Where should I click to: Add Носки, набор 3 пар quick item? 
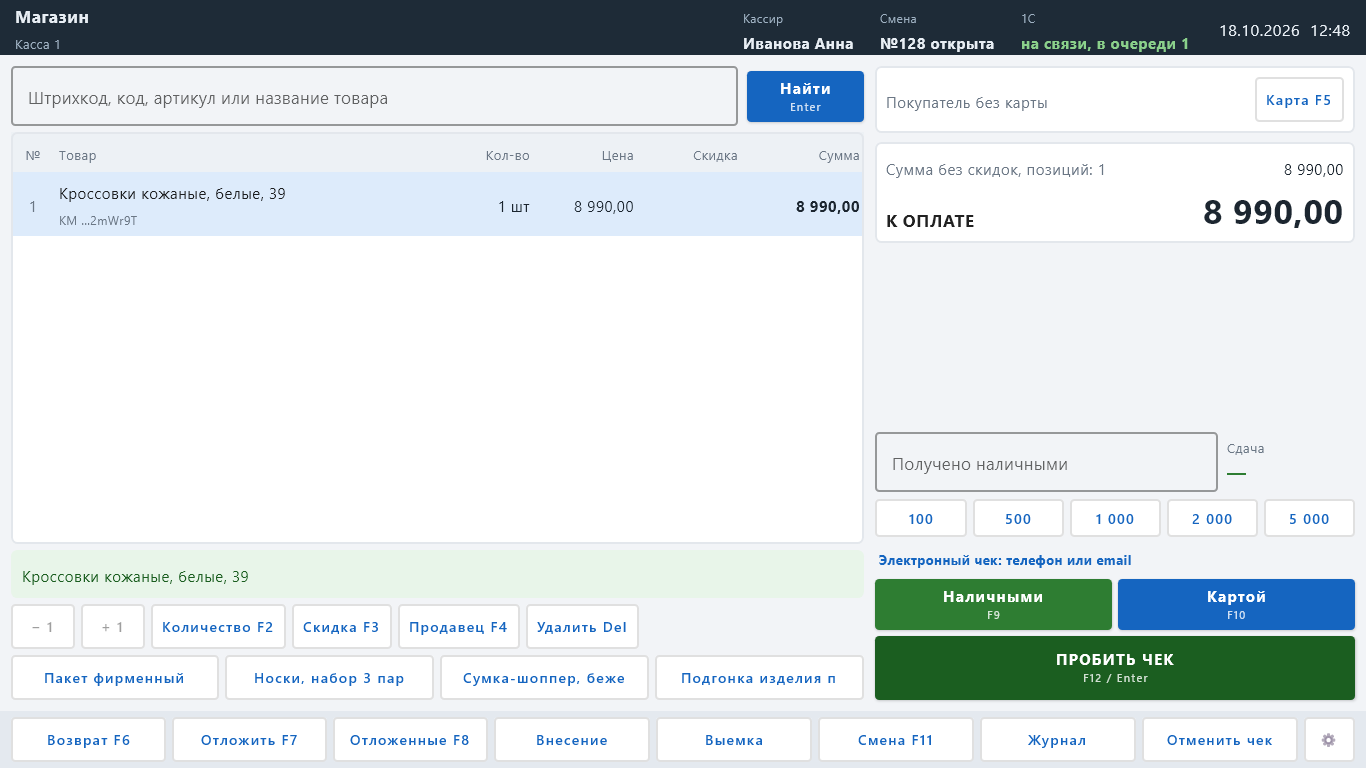tap(330, 678)
